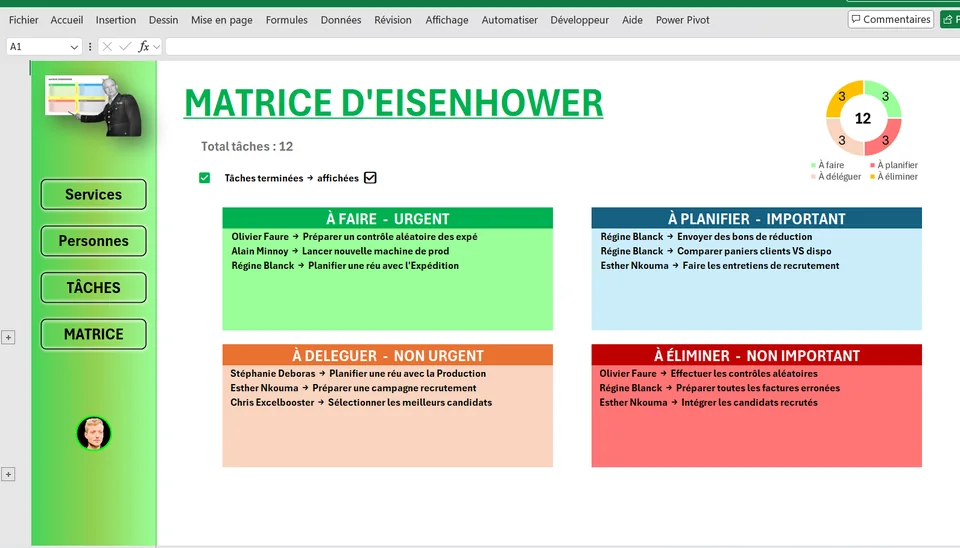Switch to the Données tab

(341, 20)
